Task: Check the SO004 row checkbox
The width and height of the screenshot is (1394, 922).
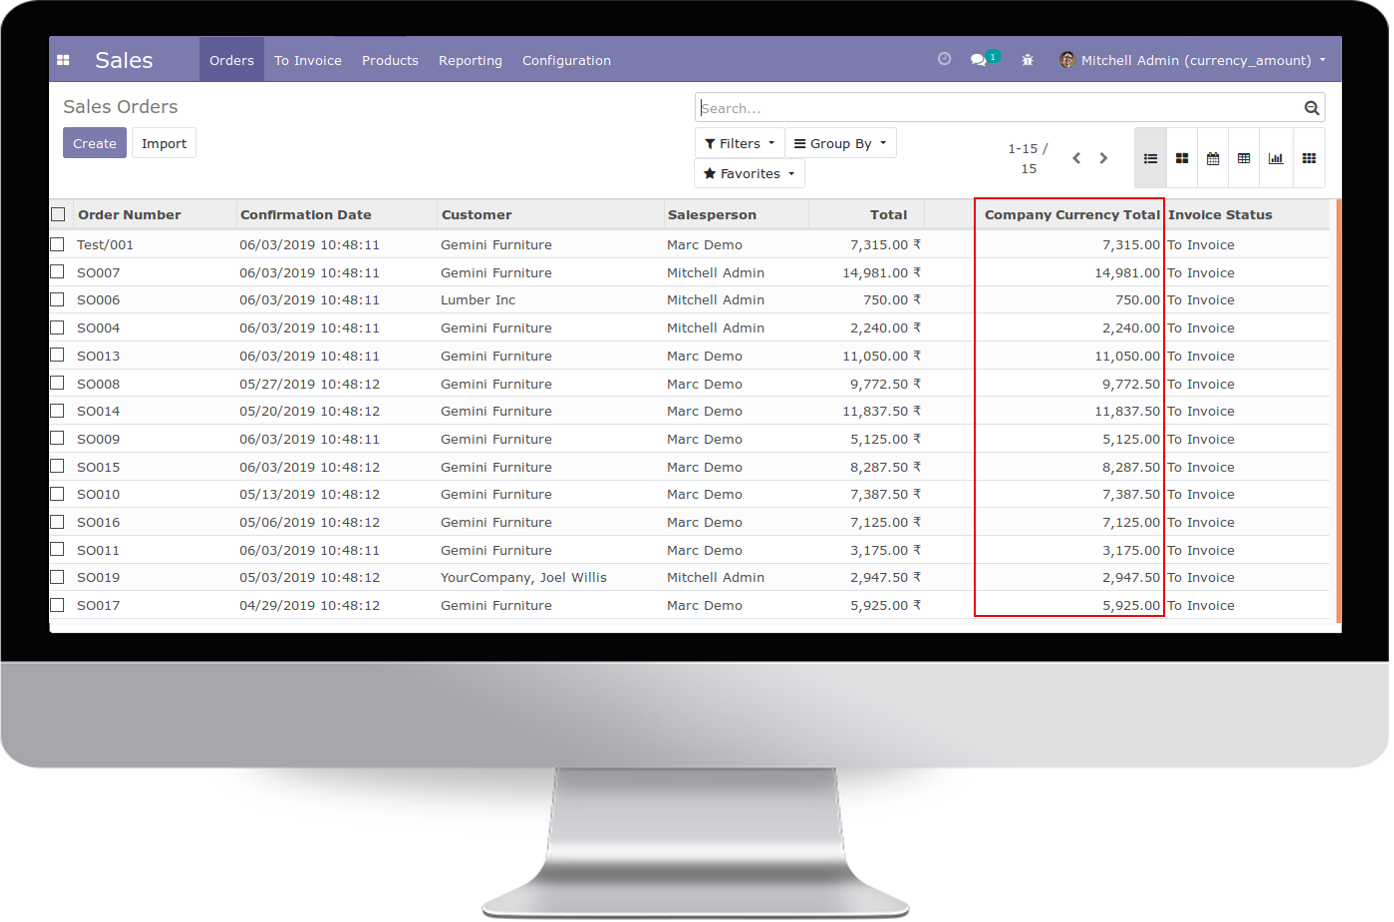Action: click(57, 327)
